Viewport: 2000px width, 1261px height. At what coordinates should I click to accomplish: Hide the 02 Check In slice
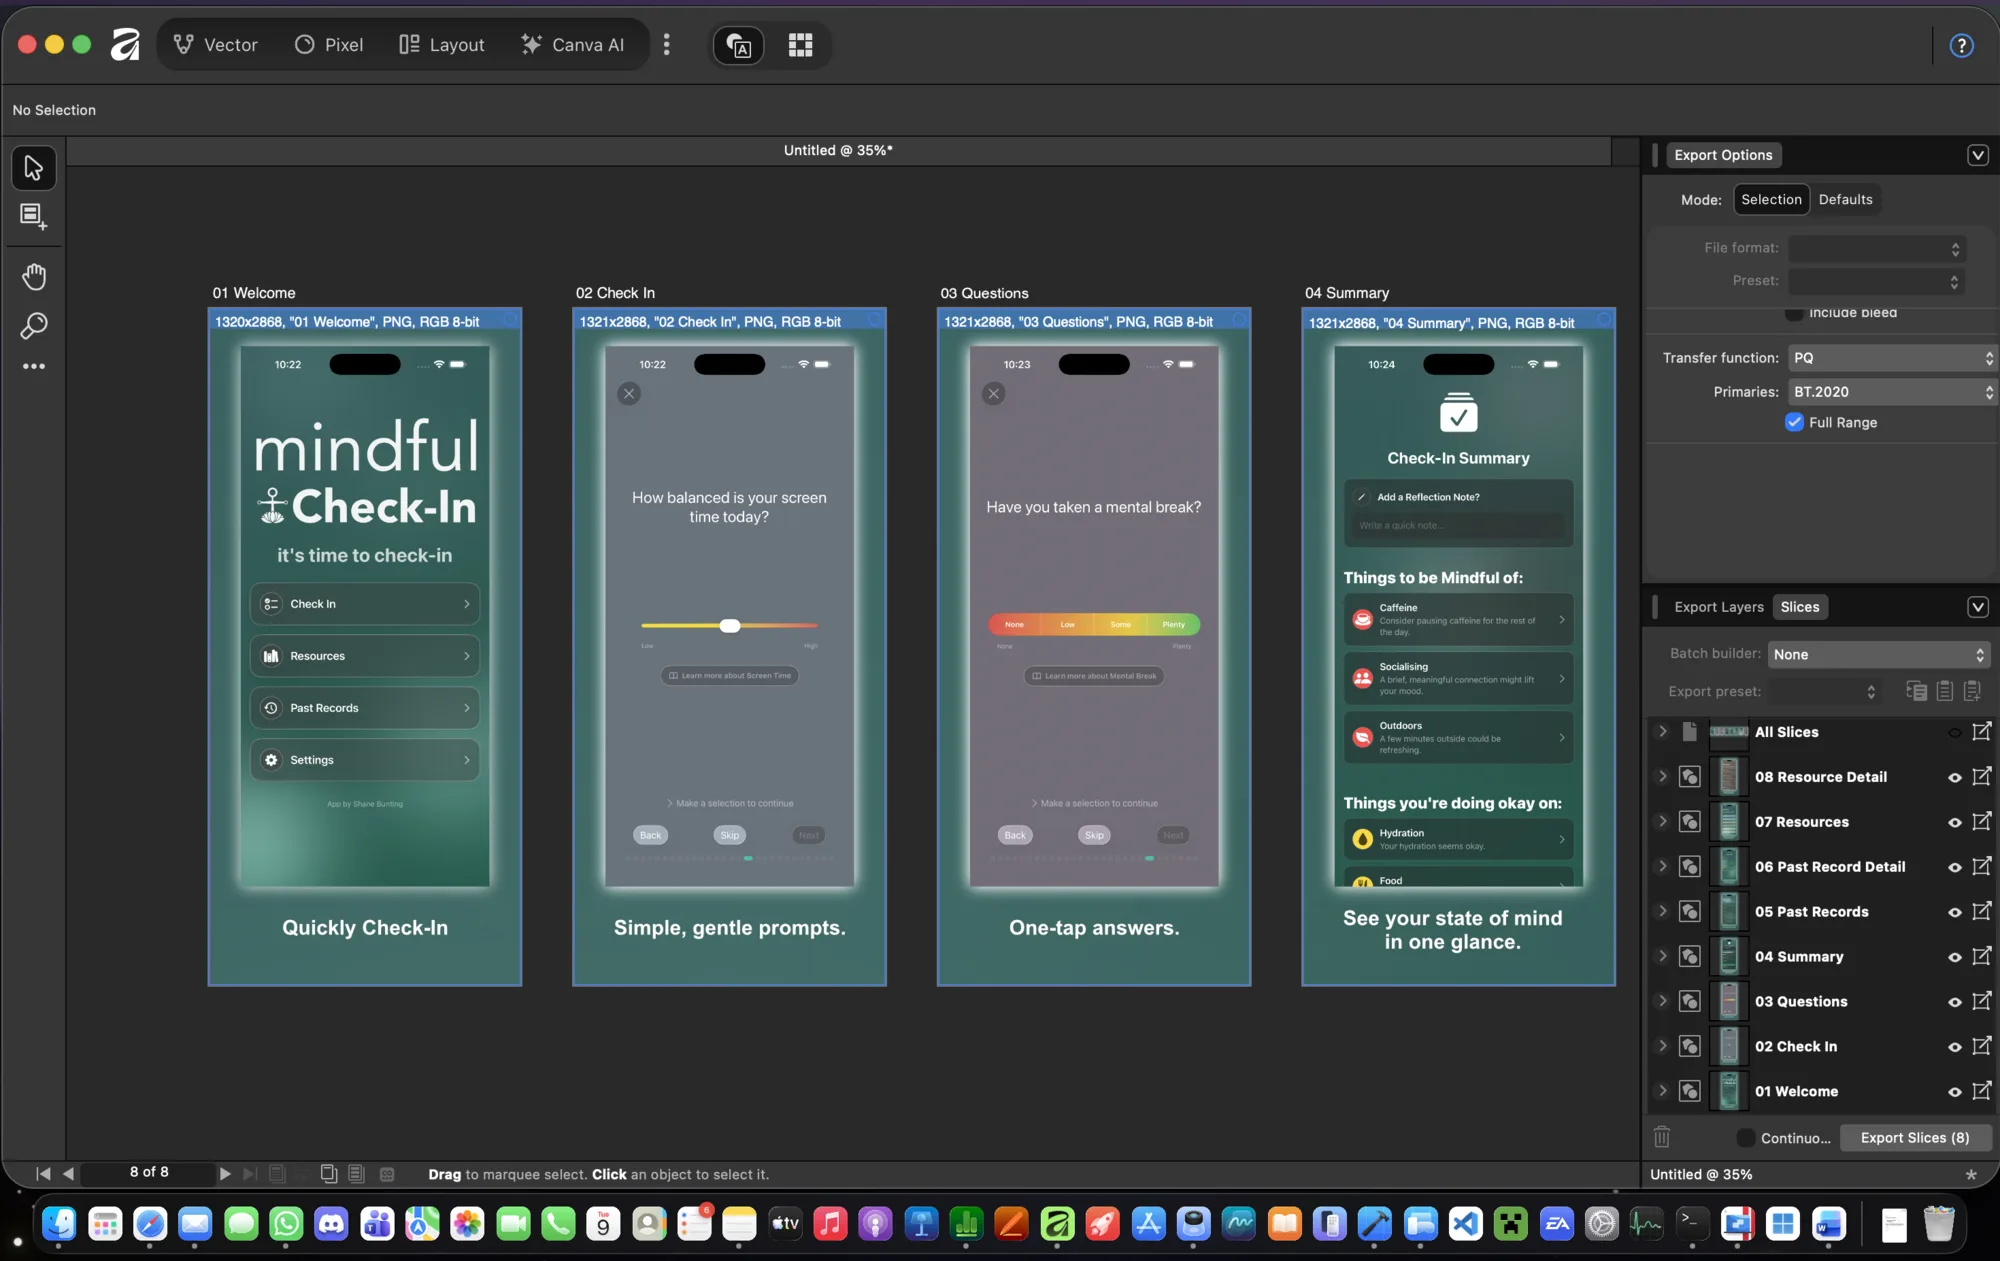point(1954,1047)
